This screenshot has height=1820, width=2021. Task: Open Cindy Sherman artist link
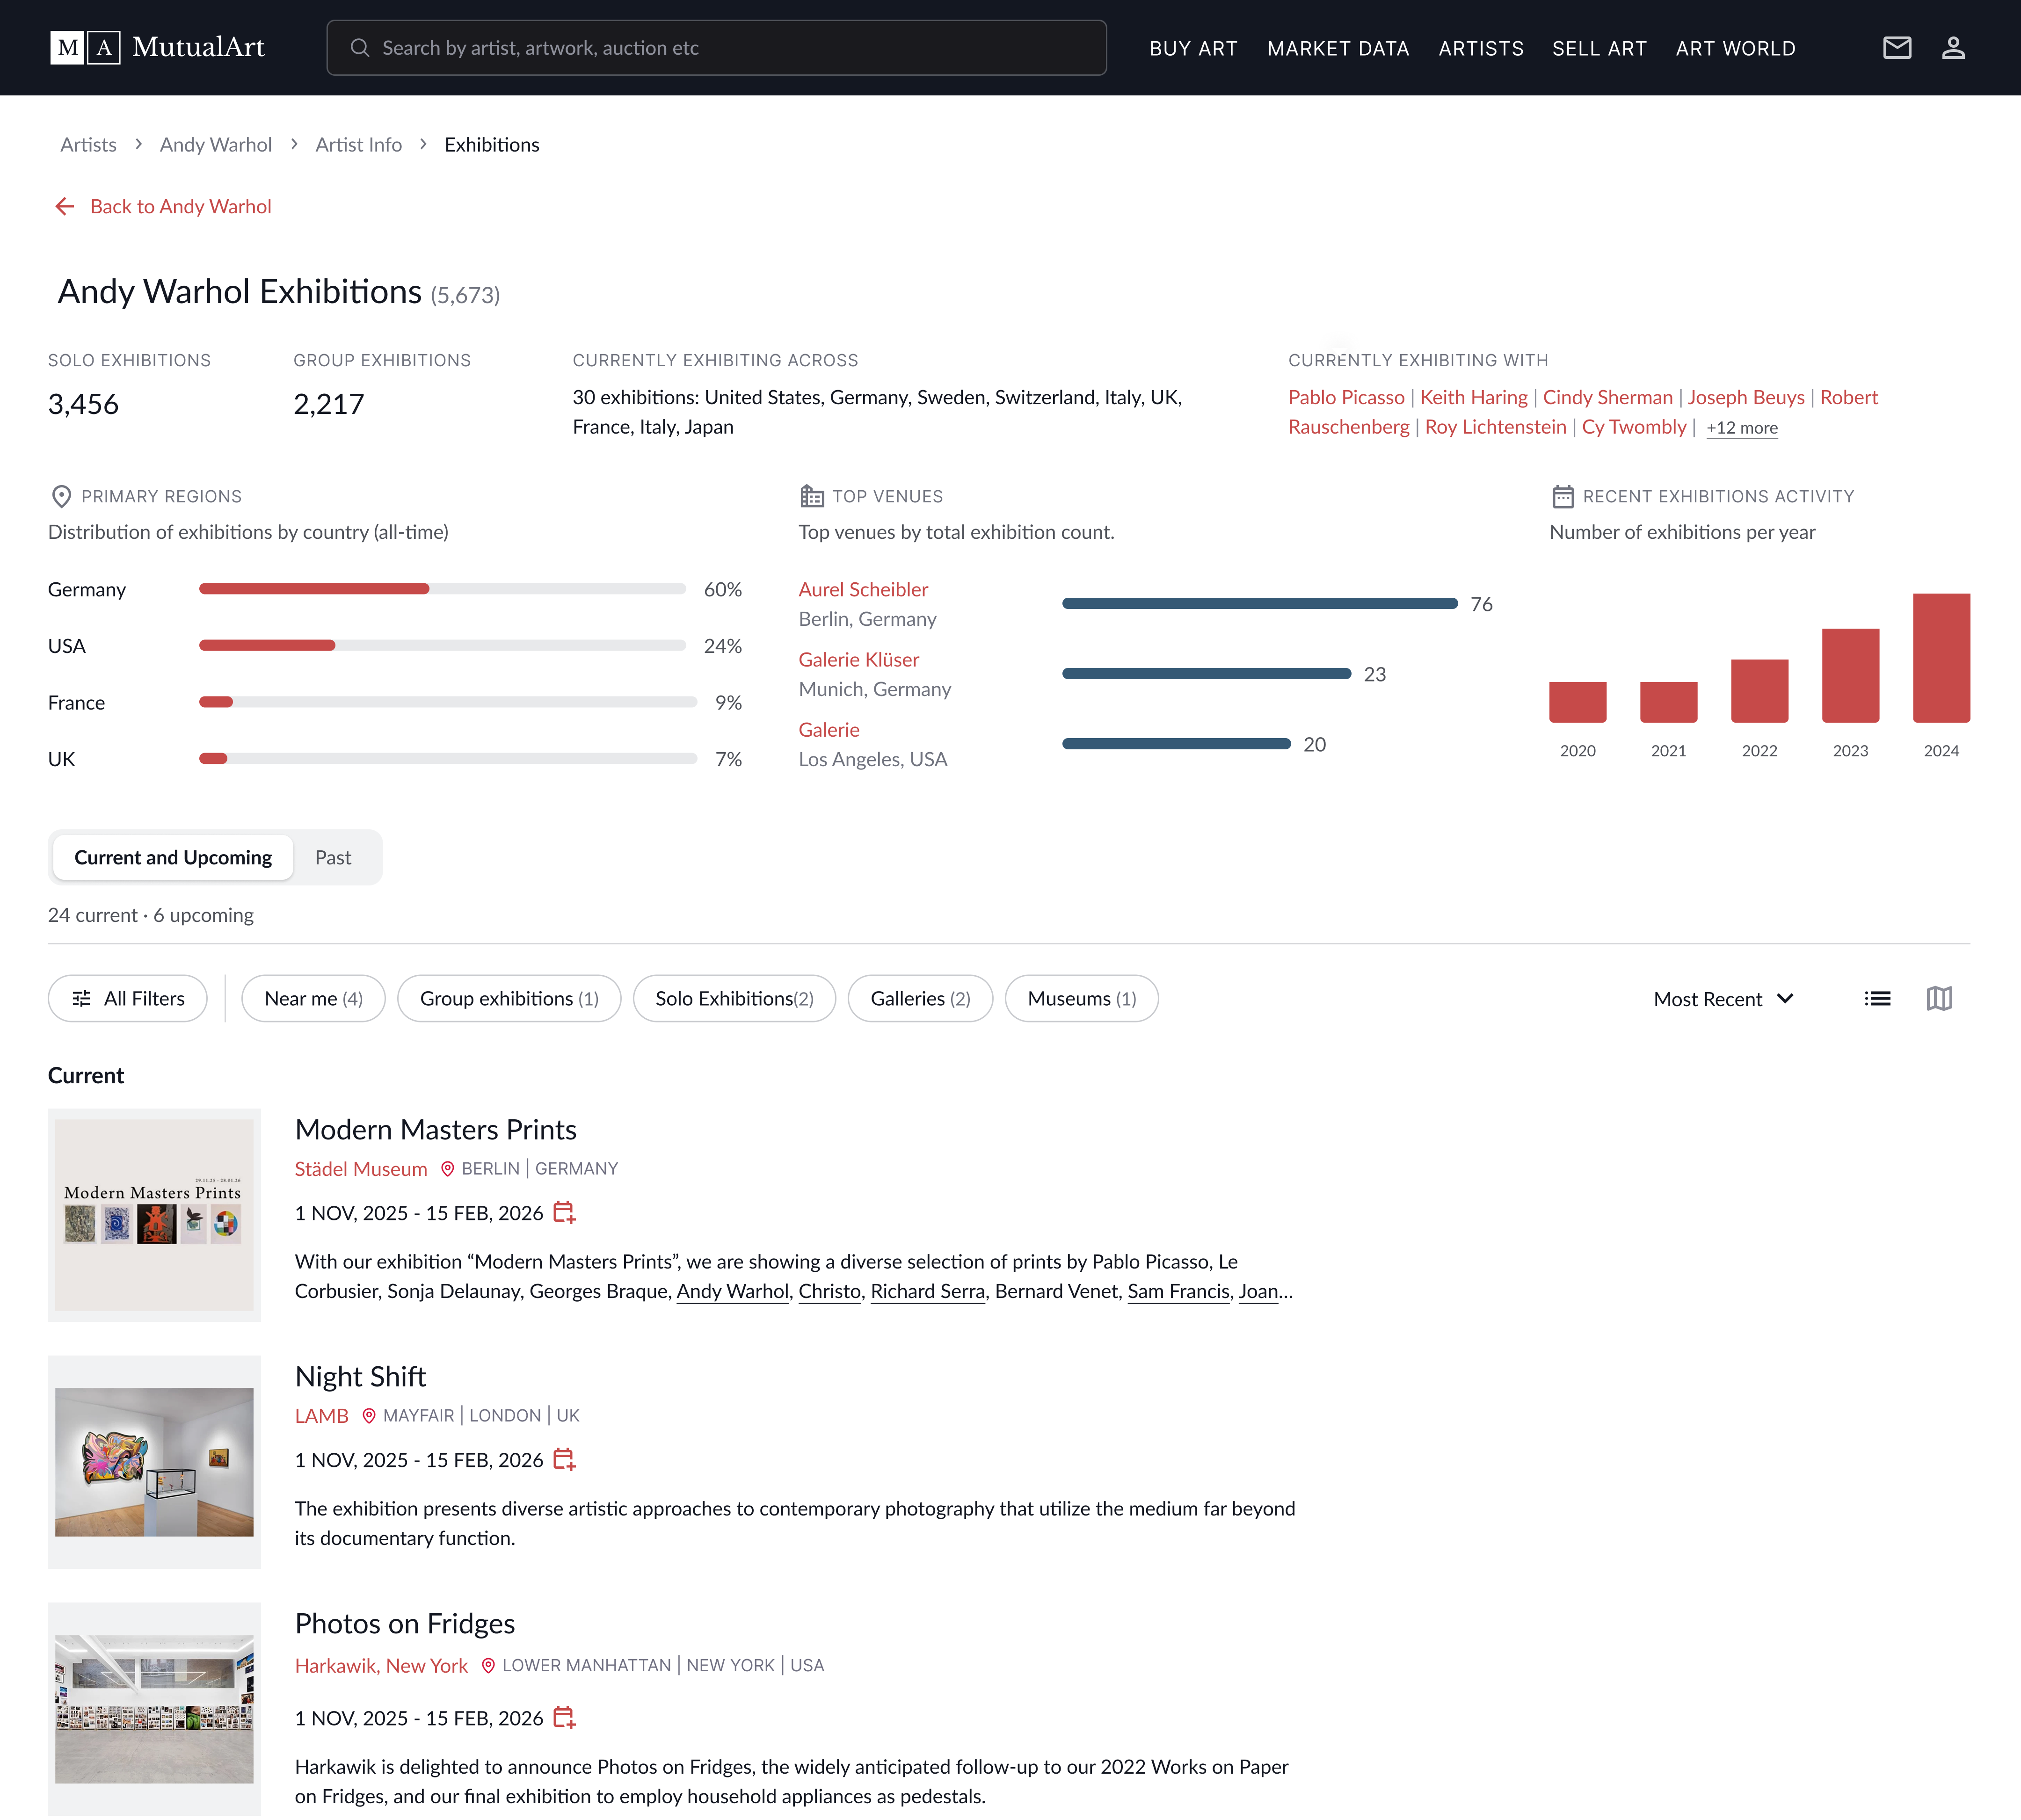click(x=1607, y=397)
